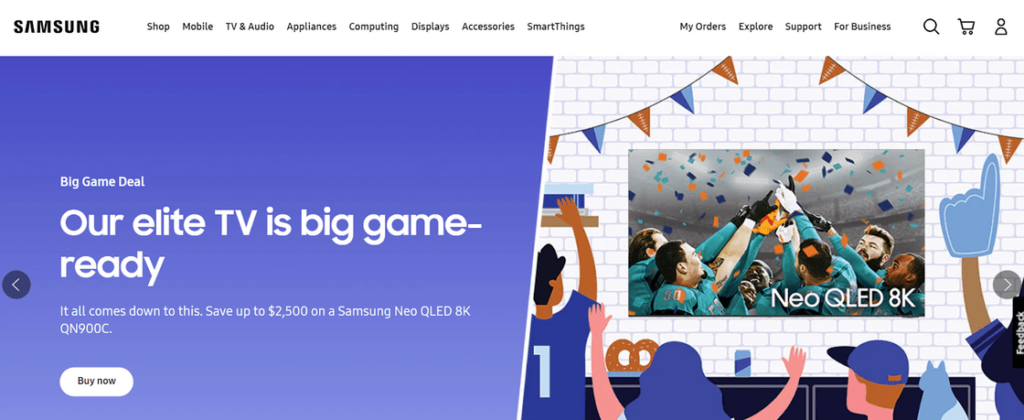
Task: Expand the Appliances menu
Action: (x=312, y=27)
